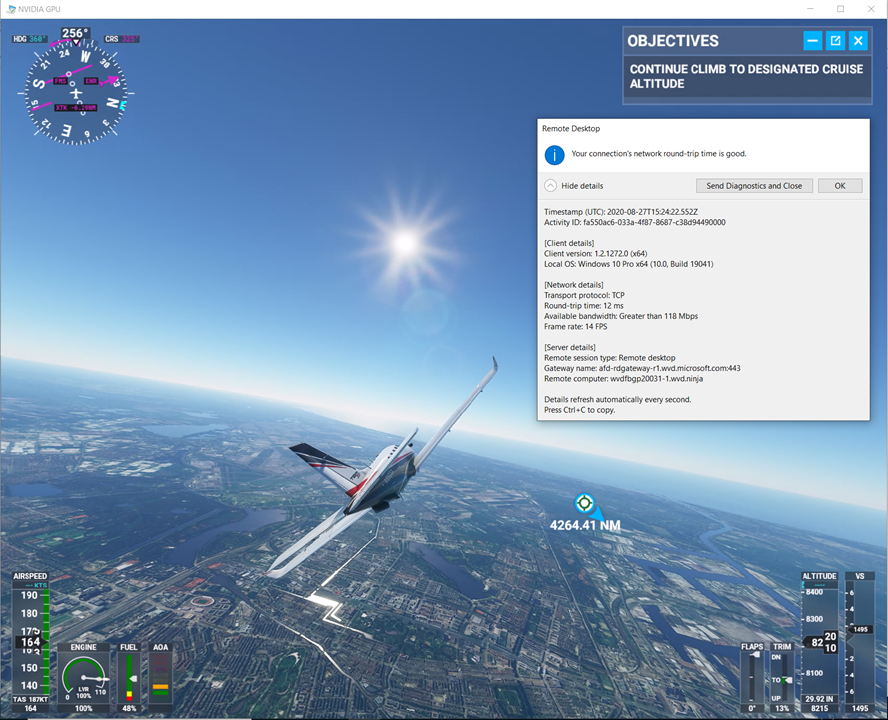888x720 pixels.
Task: Maximize the NVIDIA GPU window
Action: (840, 9)
